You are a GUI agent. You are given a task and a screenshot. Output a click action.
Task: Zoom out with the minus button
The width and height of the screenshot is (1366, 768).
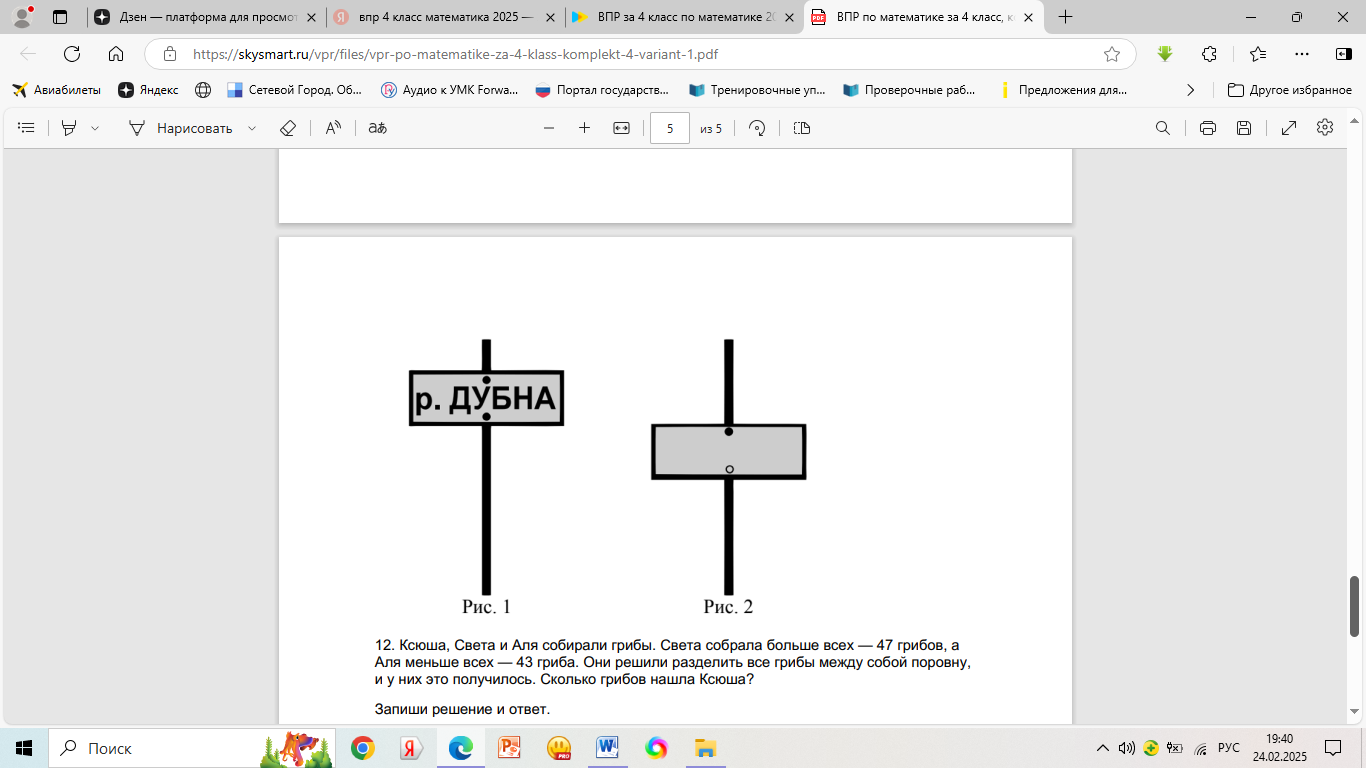tap(549, 128)
